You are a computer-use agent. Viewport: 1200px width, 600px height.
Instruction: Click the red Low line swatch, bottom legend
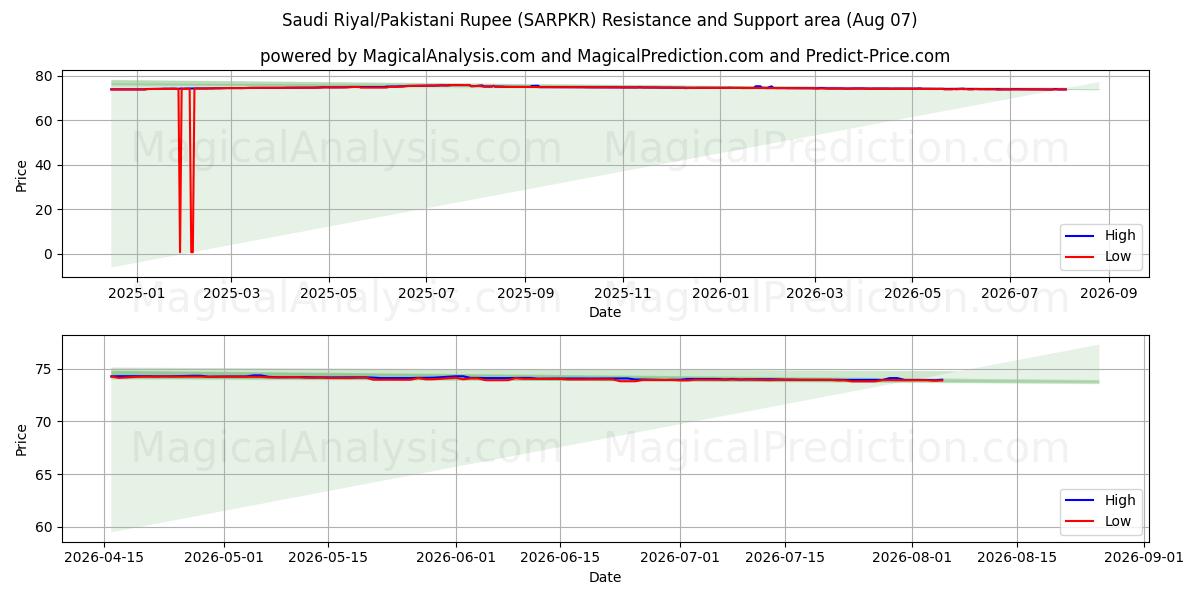[1081, 522]
